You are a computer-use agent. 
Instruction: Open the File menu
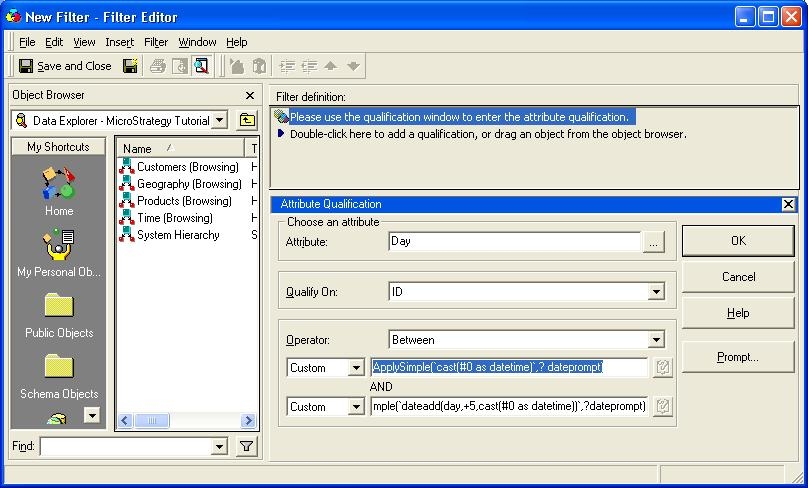tap(27, 42)
